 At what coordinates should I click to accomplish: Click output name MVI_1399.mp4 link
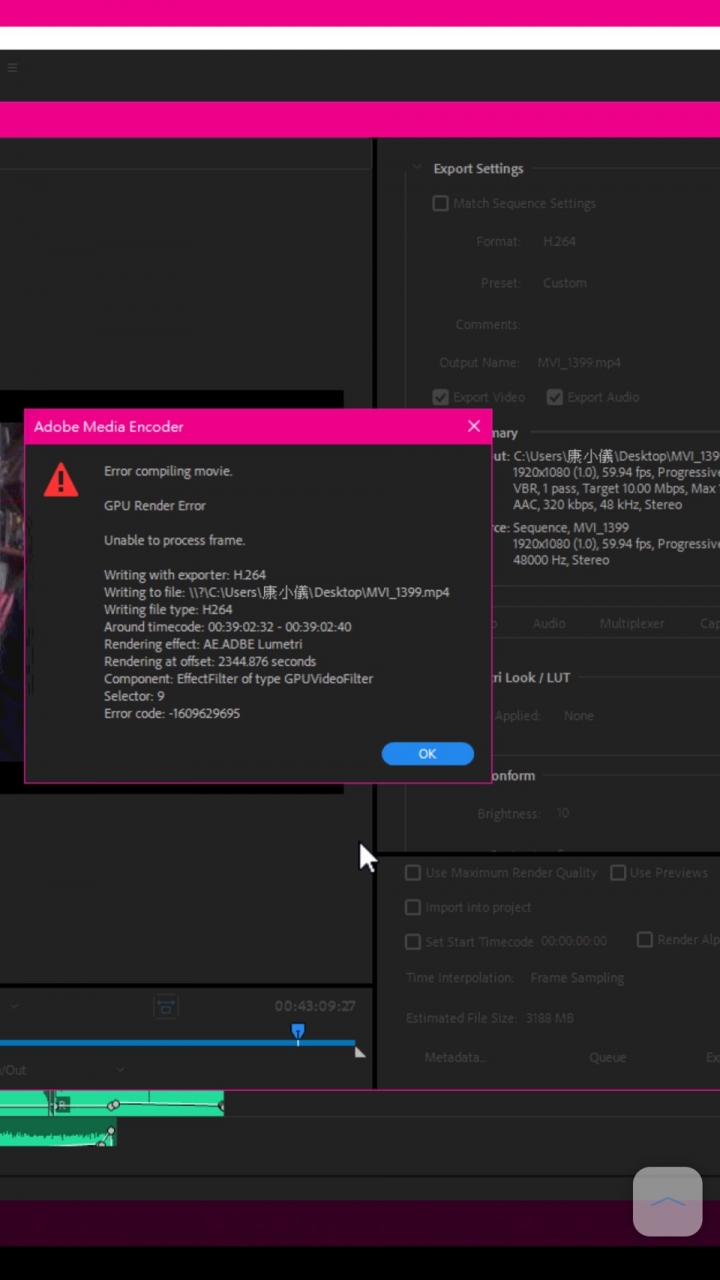tap(579, 363)
